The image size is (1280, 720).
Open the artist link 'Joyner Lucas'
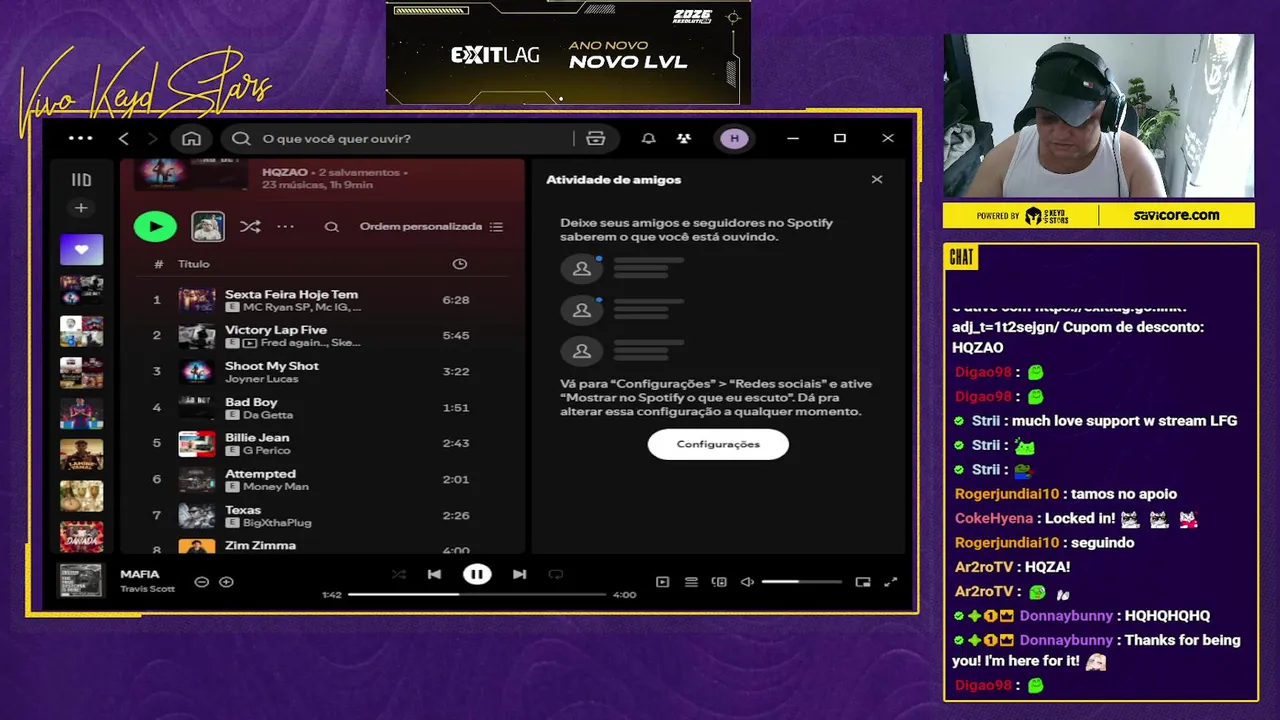click(x=261, y=379)
